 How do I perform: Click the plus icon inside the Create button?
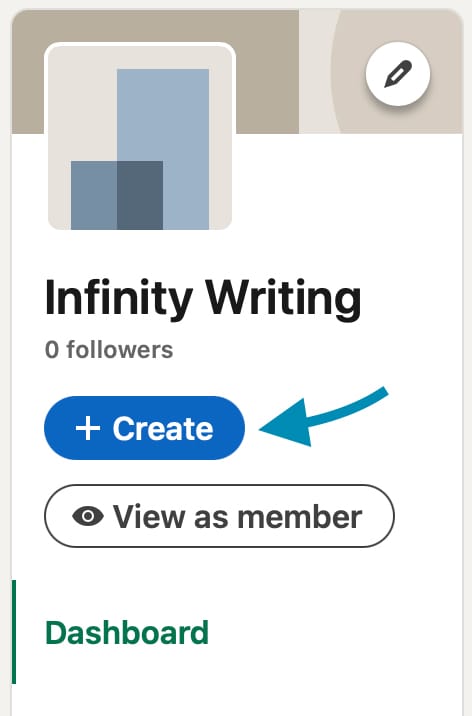[88, 429]
